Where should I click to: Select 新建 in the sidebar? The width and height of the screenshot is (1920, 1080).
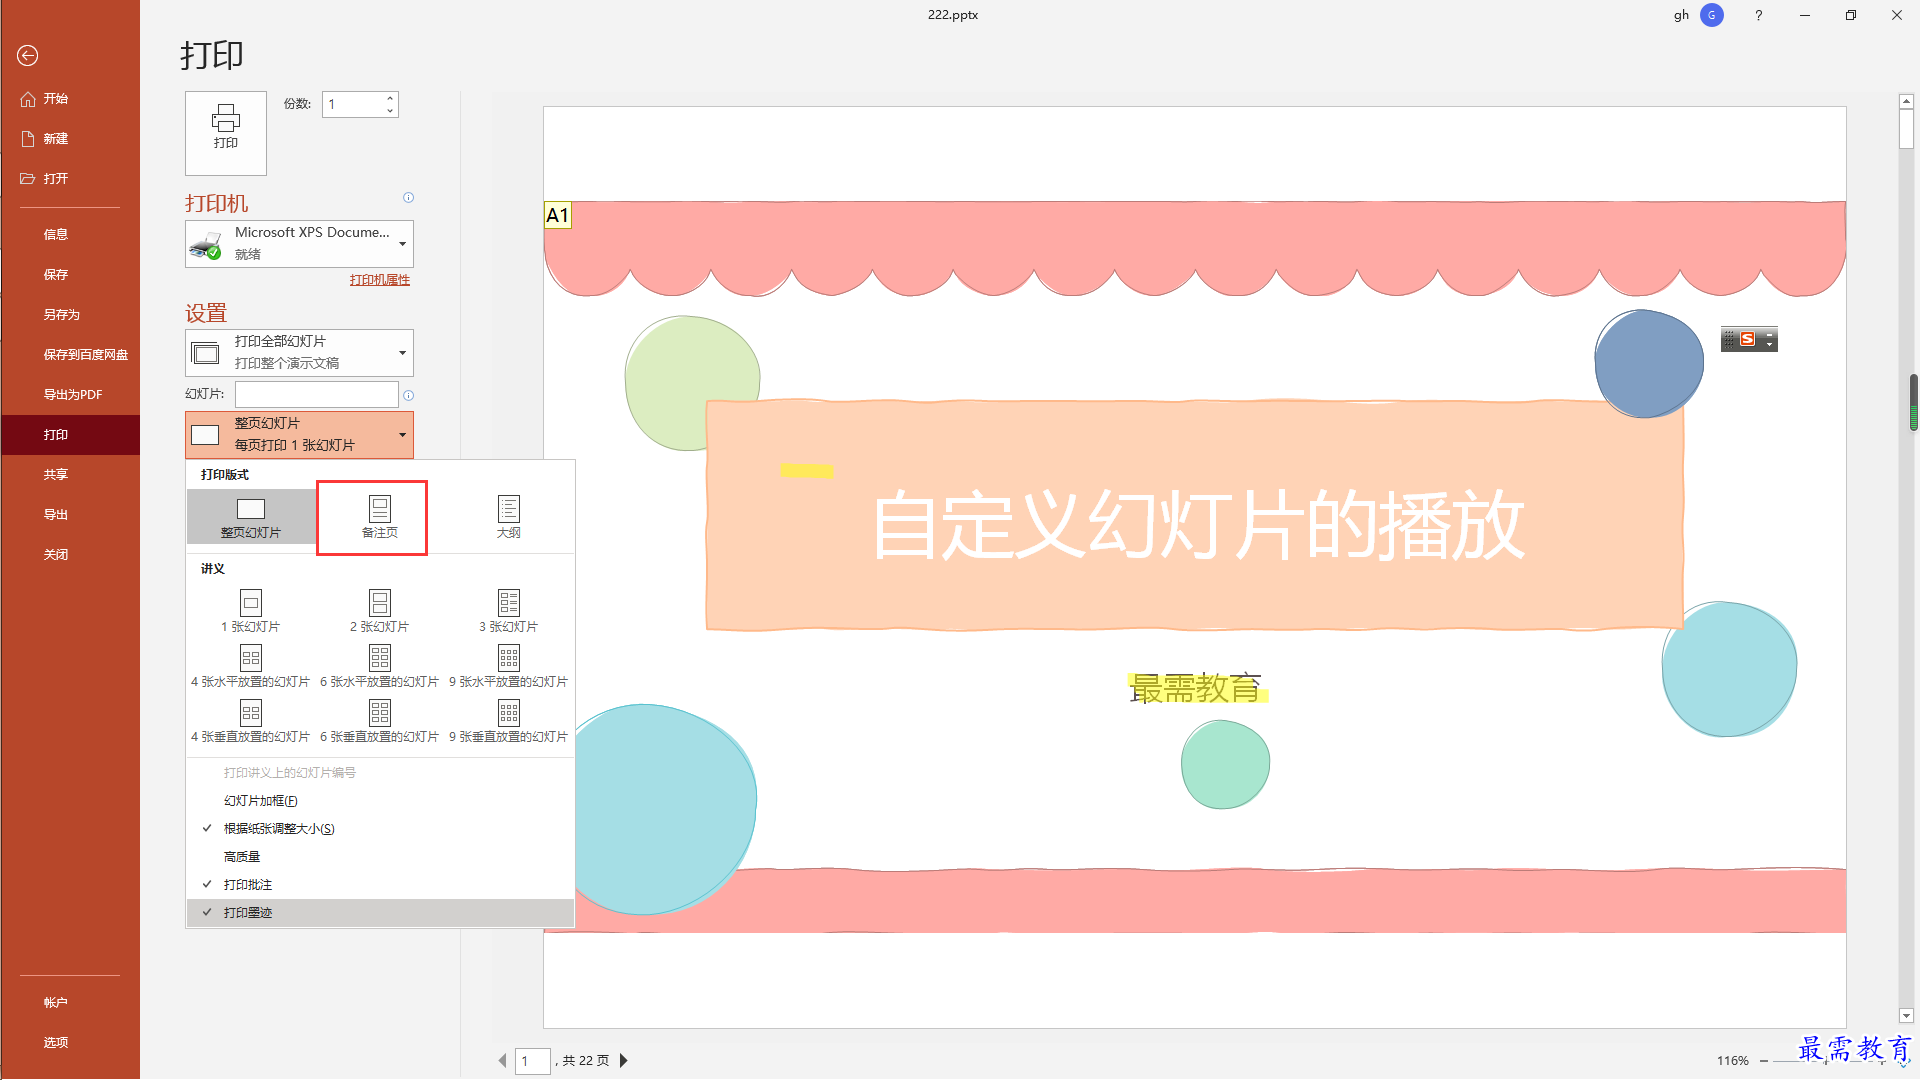[56, 139]
